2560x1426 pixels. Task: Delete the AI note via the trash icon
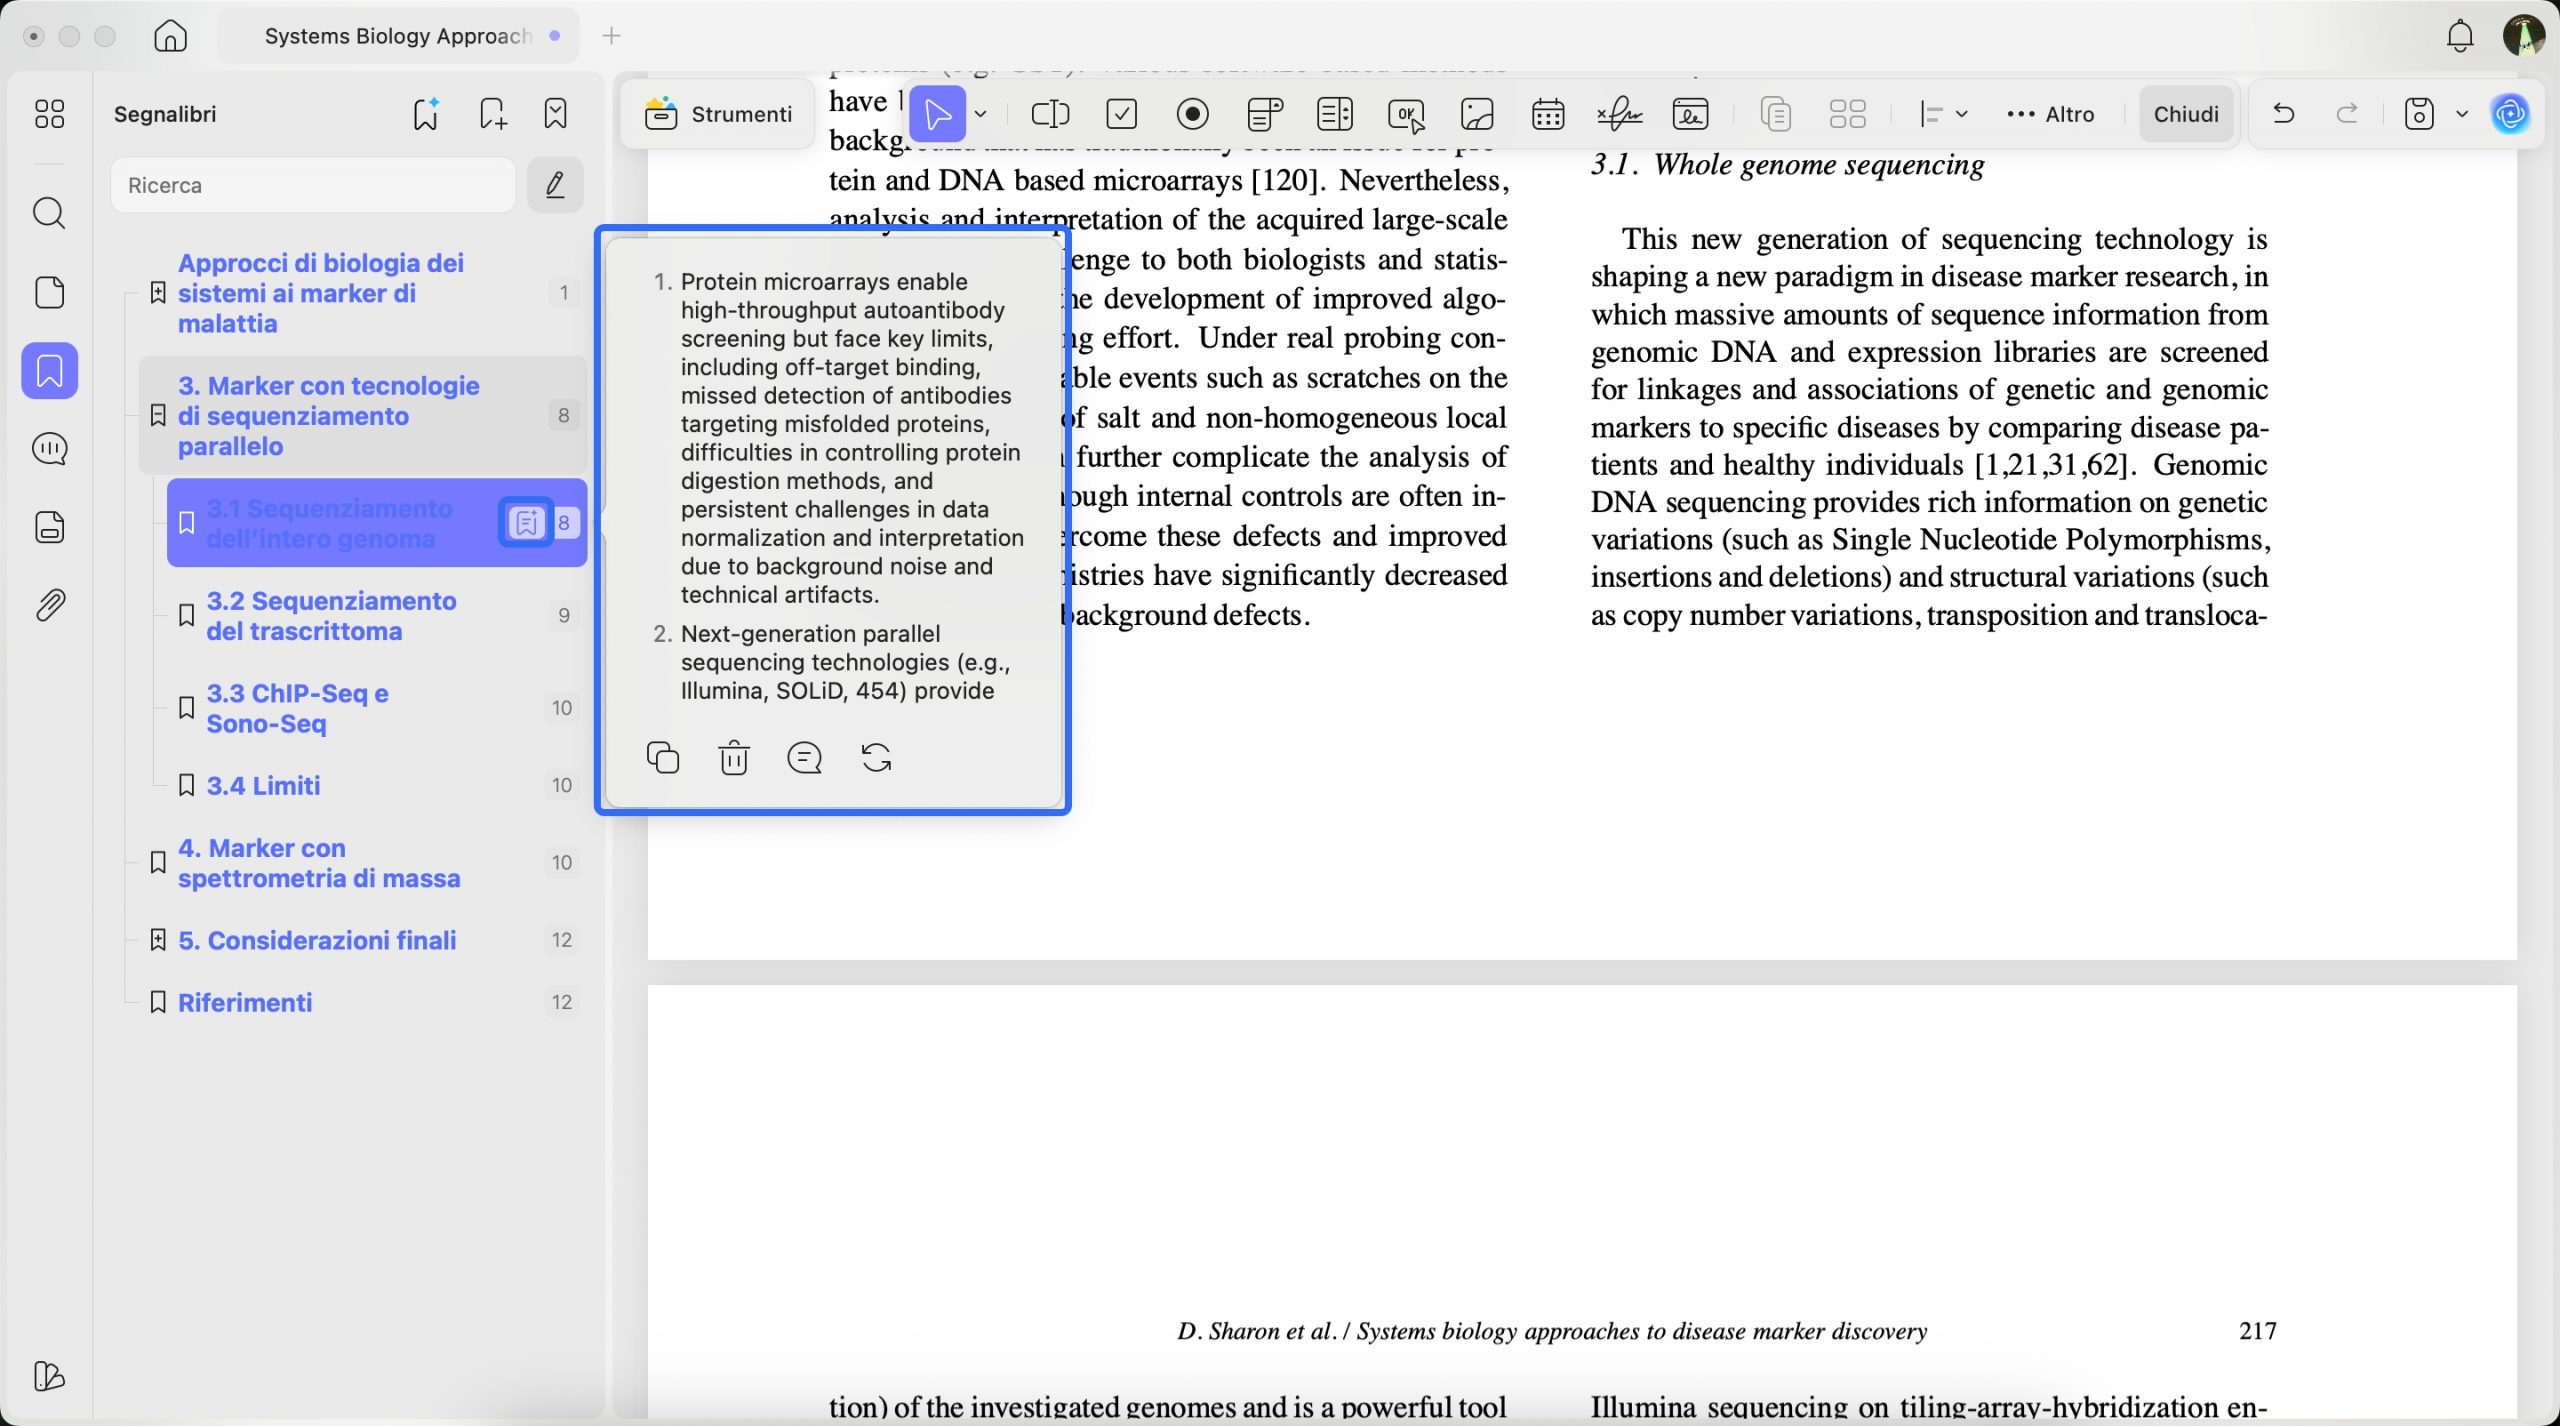point(735,758)
